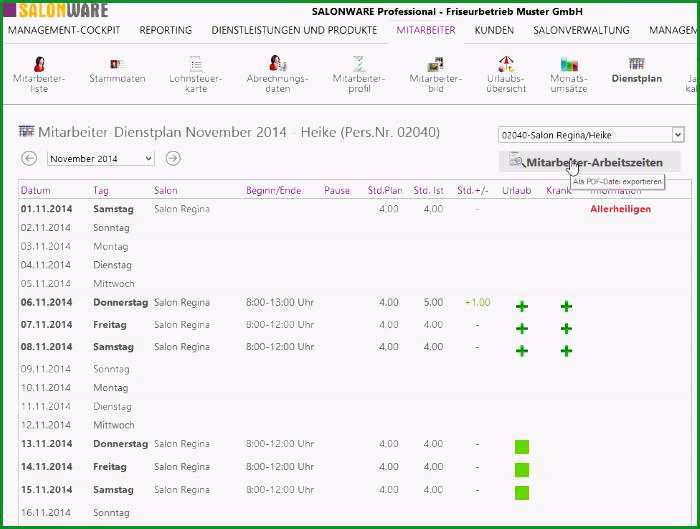Screen dimensions: 700x529
Task: Click Tag column header
Action: (x=101, y=191)
